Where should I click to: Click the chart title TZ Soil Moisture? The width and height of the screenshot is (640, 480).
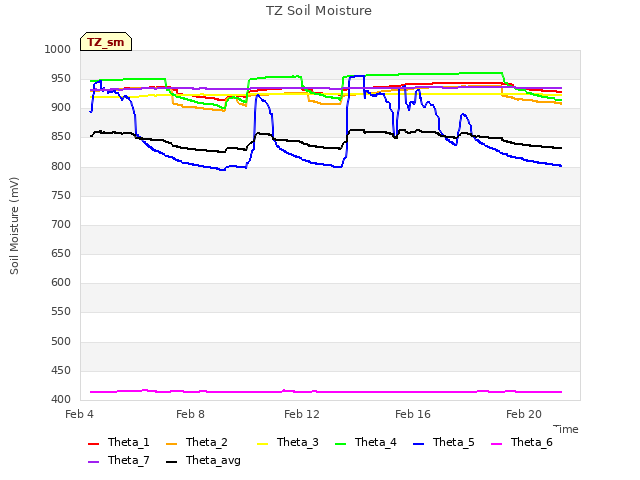[319, 11]
